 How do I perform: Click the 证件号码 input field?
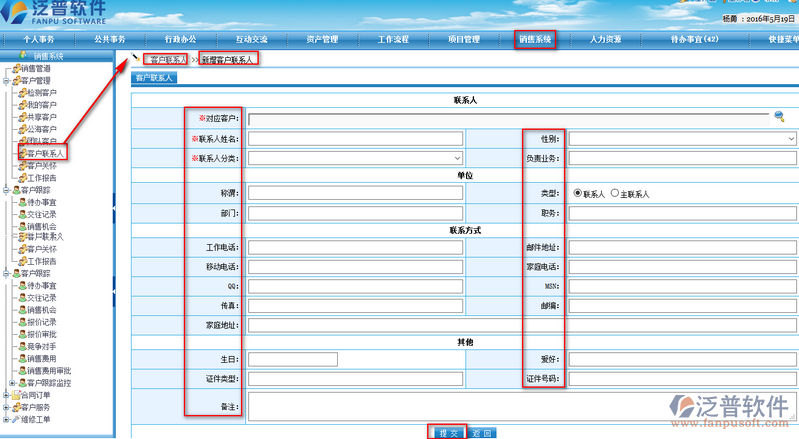682,378
